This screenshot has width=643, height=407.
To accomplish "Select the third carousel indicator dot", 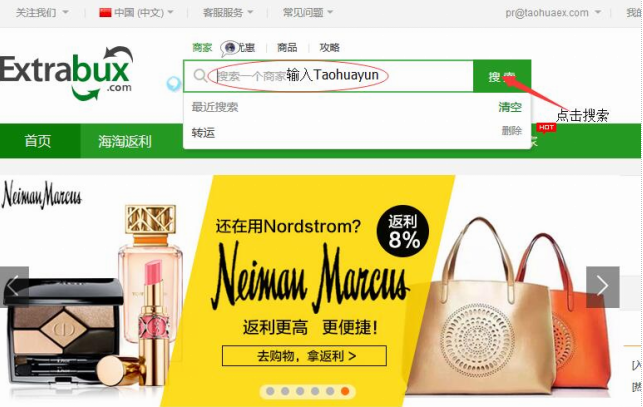I will (300, 391).
